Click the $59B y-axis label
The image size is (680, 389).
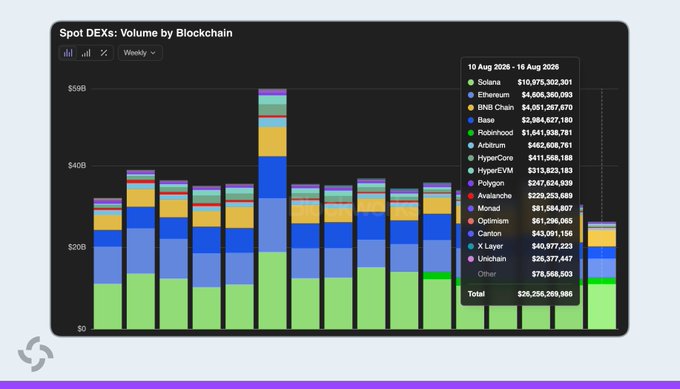point(77,88)
